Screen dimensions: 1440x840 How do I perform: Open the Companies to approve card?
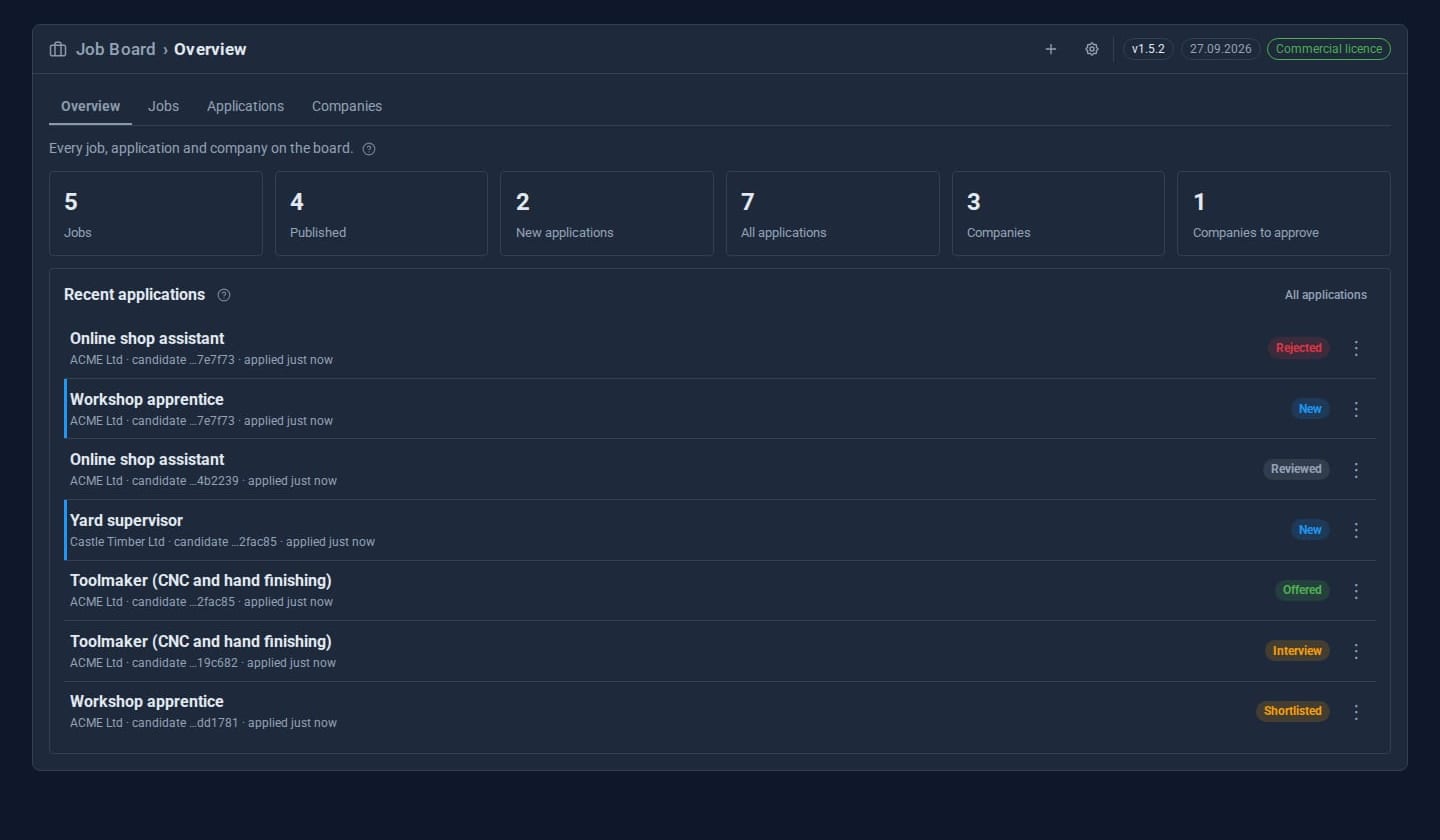coord(1284,213)
